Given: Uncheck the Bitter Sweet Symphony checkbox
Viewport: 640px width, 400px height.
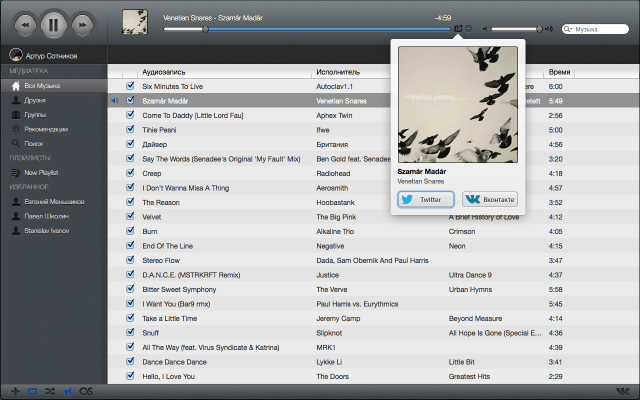Looking at the screenshot, I should pyautogui.click(x=130, y=289).
